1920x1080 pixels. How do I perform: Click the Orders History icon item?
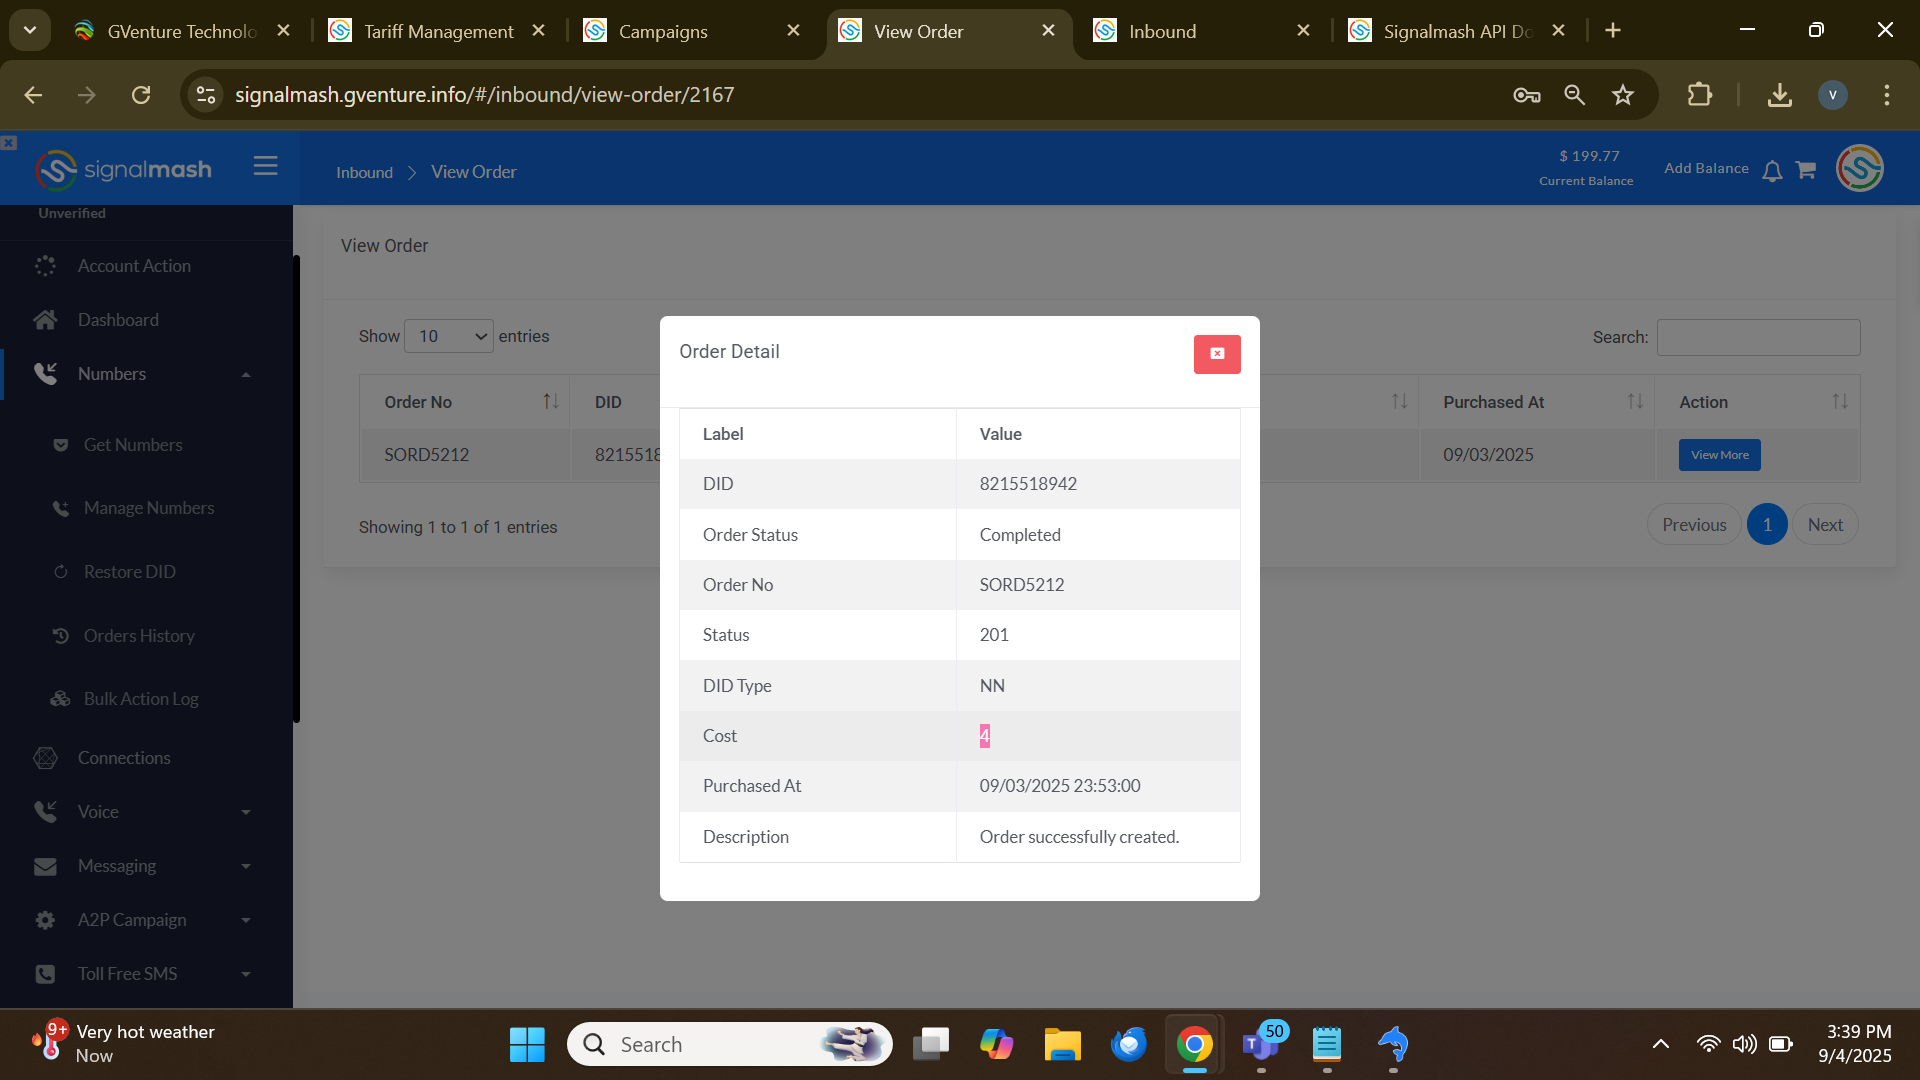point(61,636)
